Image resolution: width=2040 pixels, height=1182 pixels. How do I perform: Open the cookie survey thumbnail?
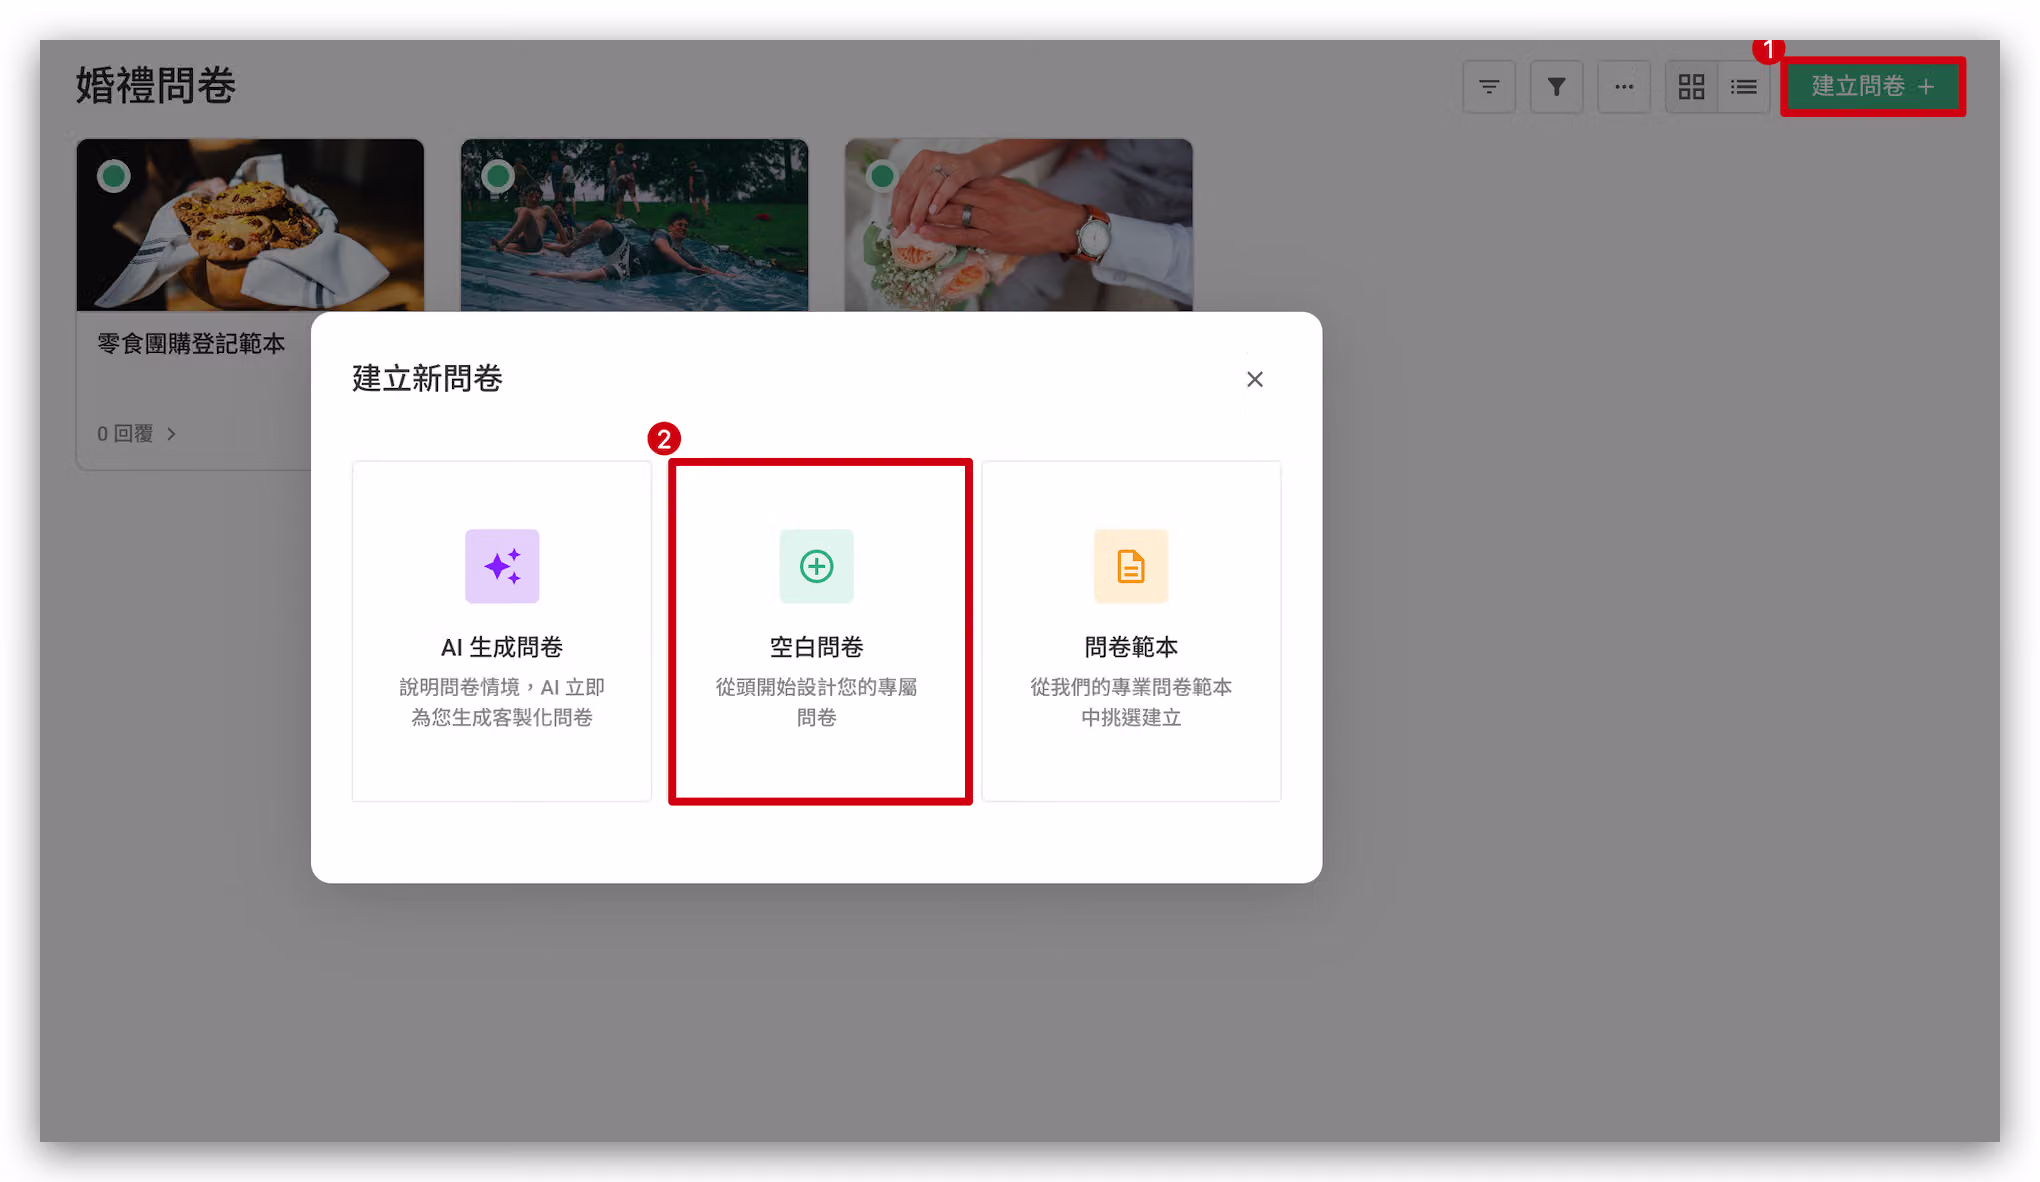tap(250, 225)
